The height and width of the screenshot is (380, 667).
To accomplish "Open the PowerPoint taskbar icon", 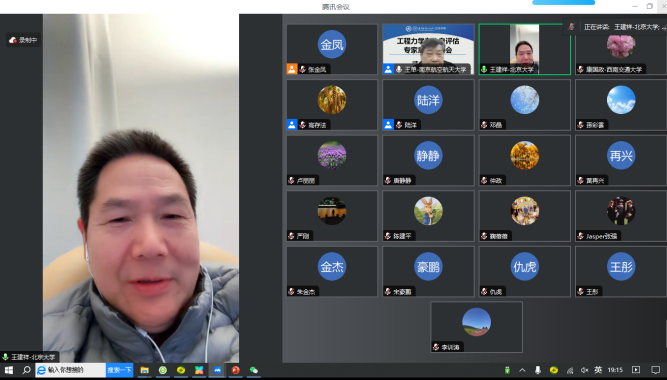I will click(235, 370).
